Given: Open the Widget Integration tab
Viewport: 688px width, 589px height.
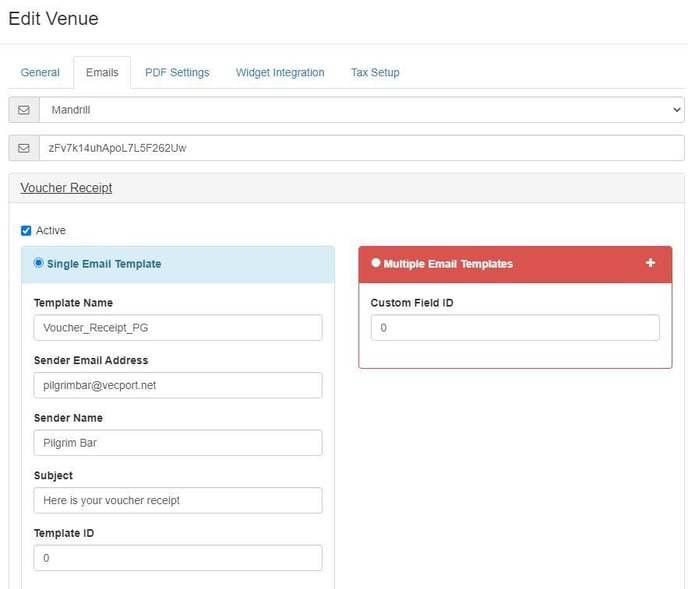Looking at the screenshot, I should 280,72.
